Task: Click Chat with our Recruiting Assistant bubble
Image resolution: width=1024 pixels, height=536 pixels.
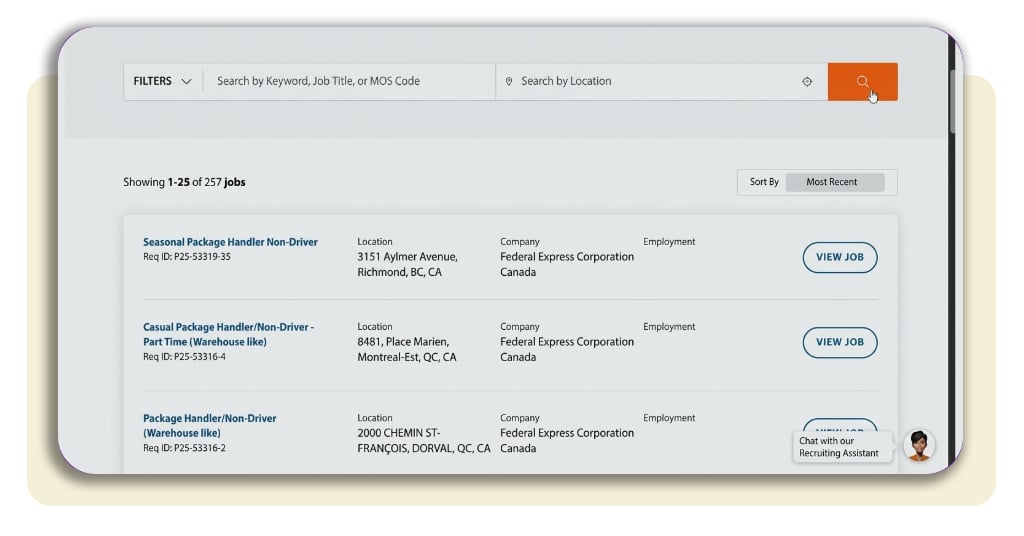Action: click(x=842, y=447)
